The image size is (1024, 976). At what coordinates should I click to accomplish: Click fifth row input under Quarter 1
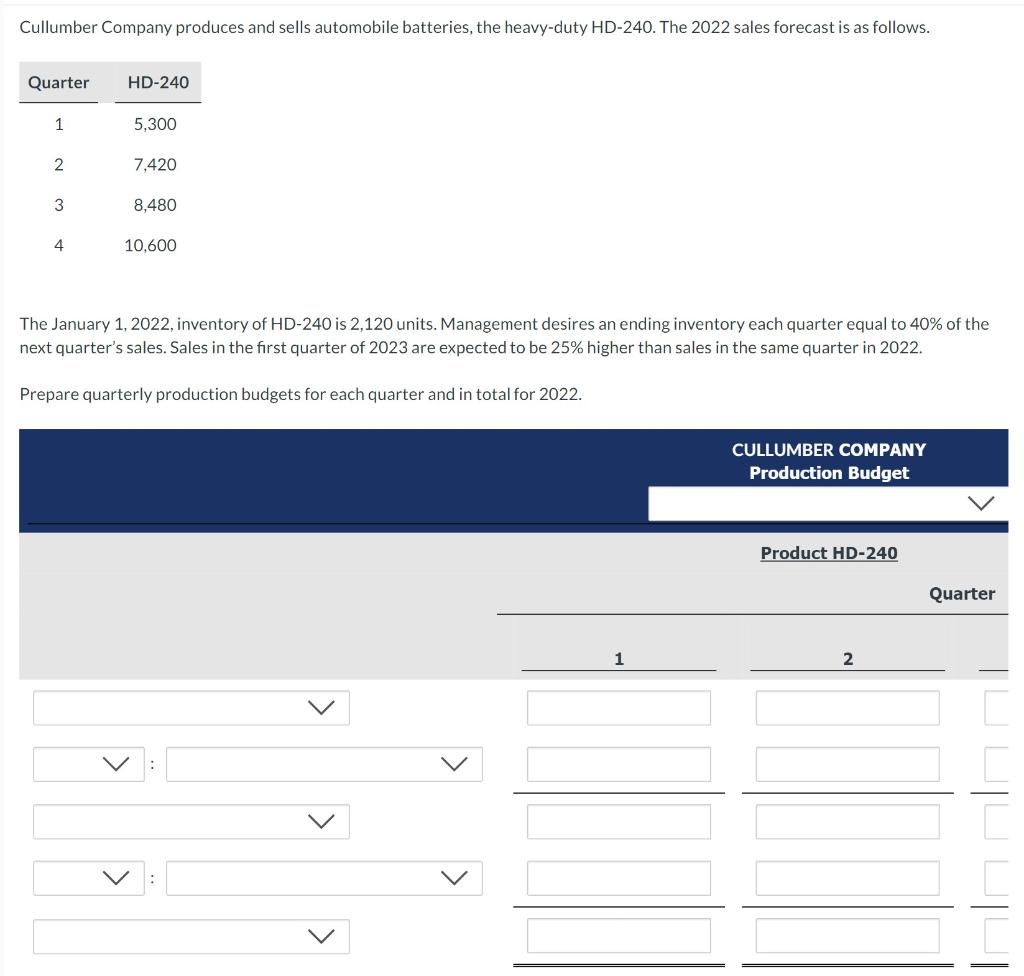pos(619,935)
